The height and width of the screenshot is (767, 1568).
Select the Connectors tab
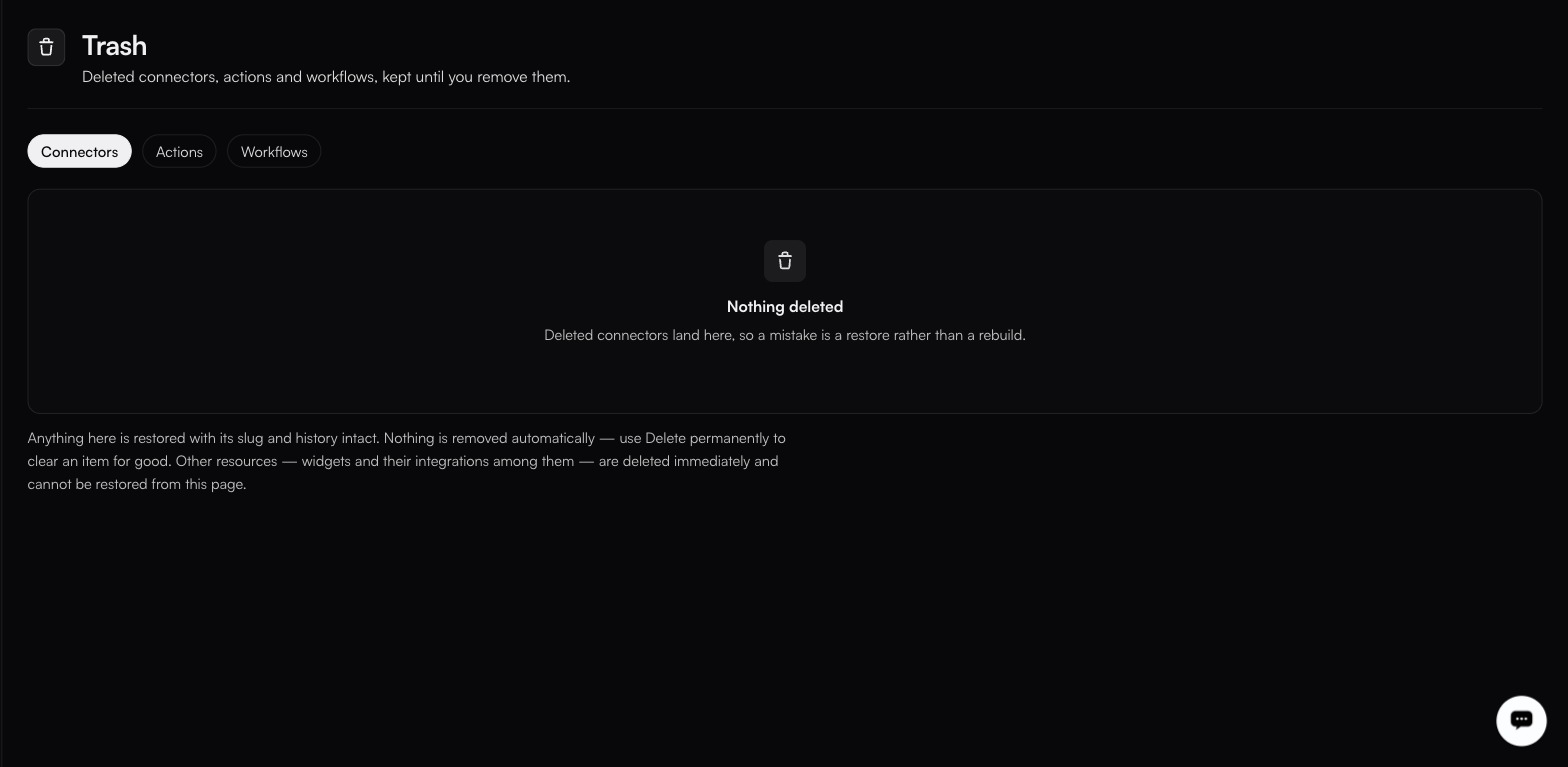(79, 151)
